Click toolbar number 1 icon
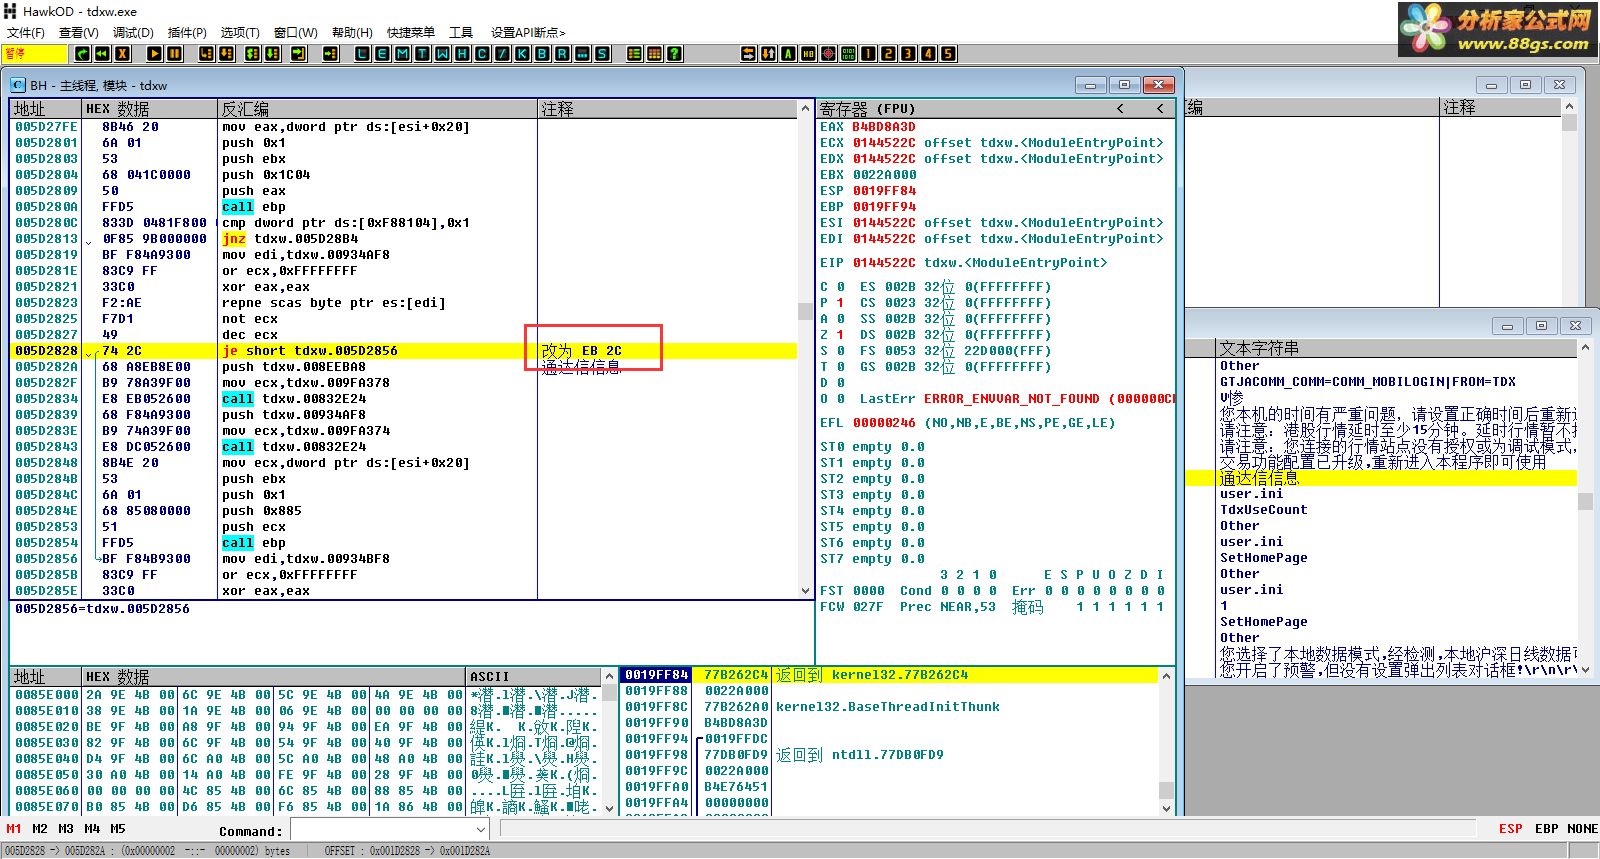1600x859 pixels. click(x=868, y=54)
